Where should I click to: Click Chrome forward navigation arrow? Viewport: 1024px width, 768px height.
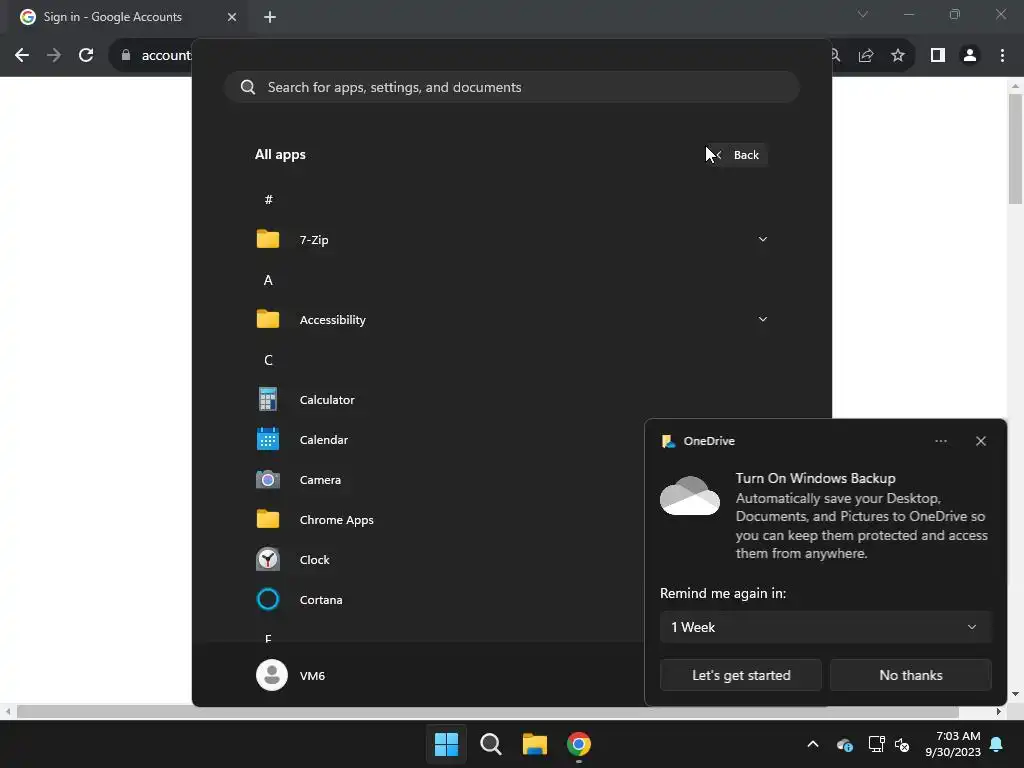click(54, 55)
